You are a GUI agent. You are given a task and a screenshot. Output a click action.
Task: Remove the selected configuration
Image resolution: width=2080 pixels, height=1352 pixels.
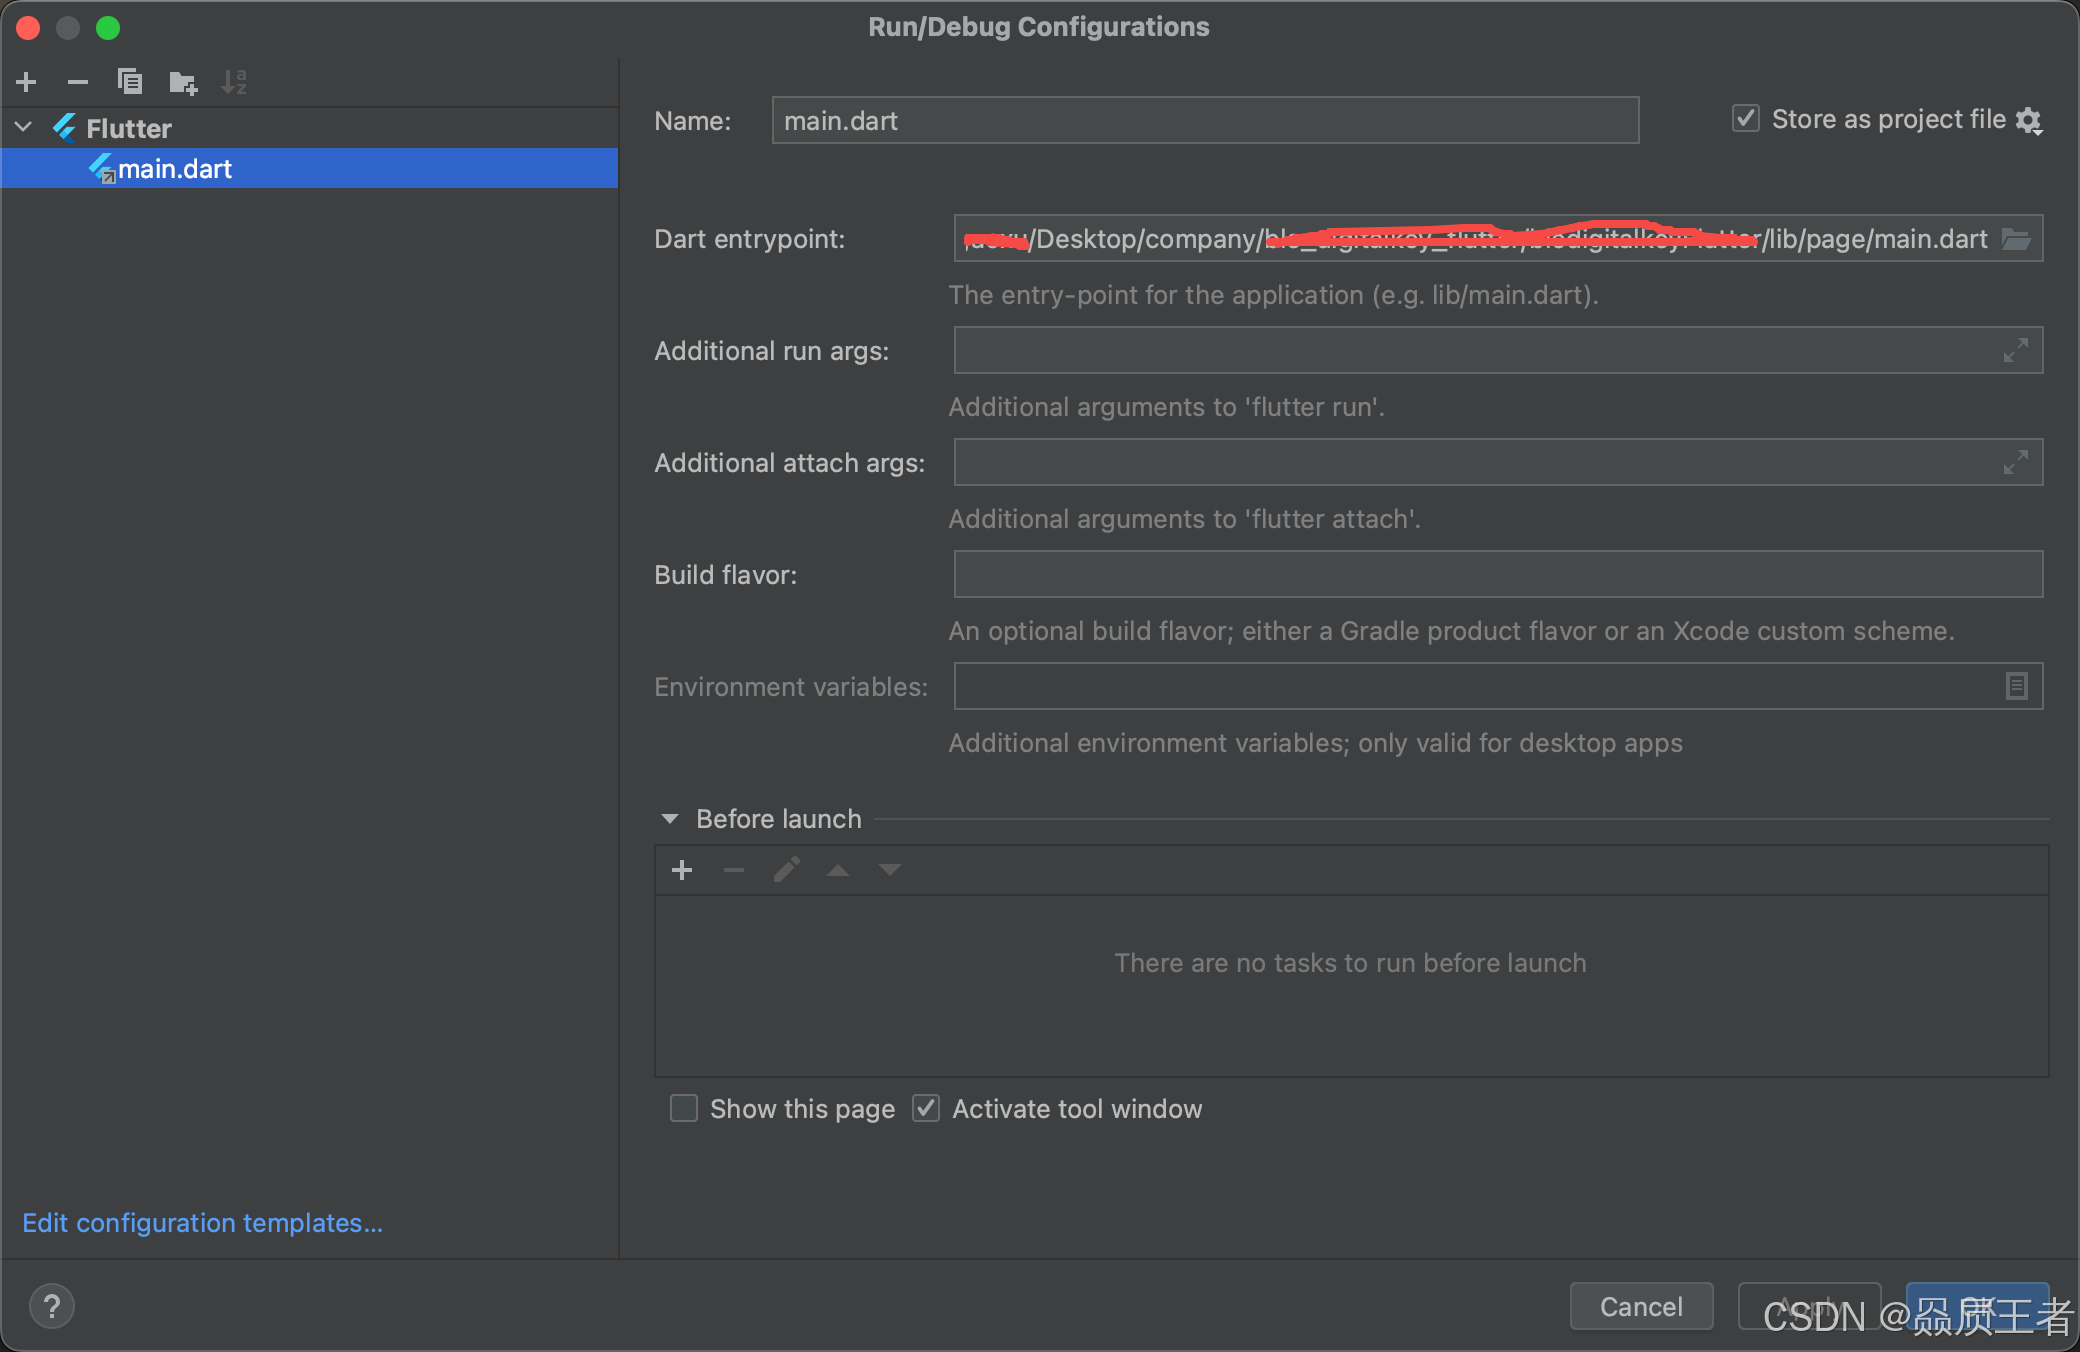[78, 82]
